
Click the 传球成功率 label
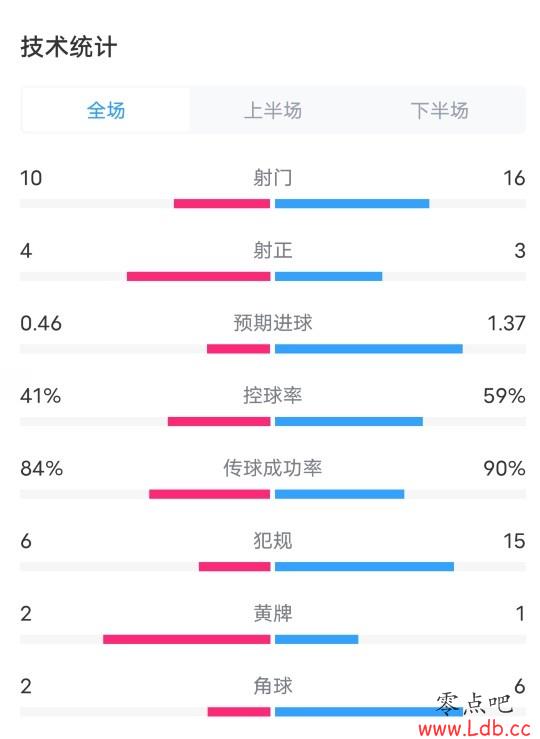[273, 468]
